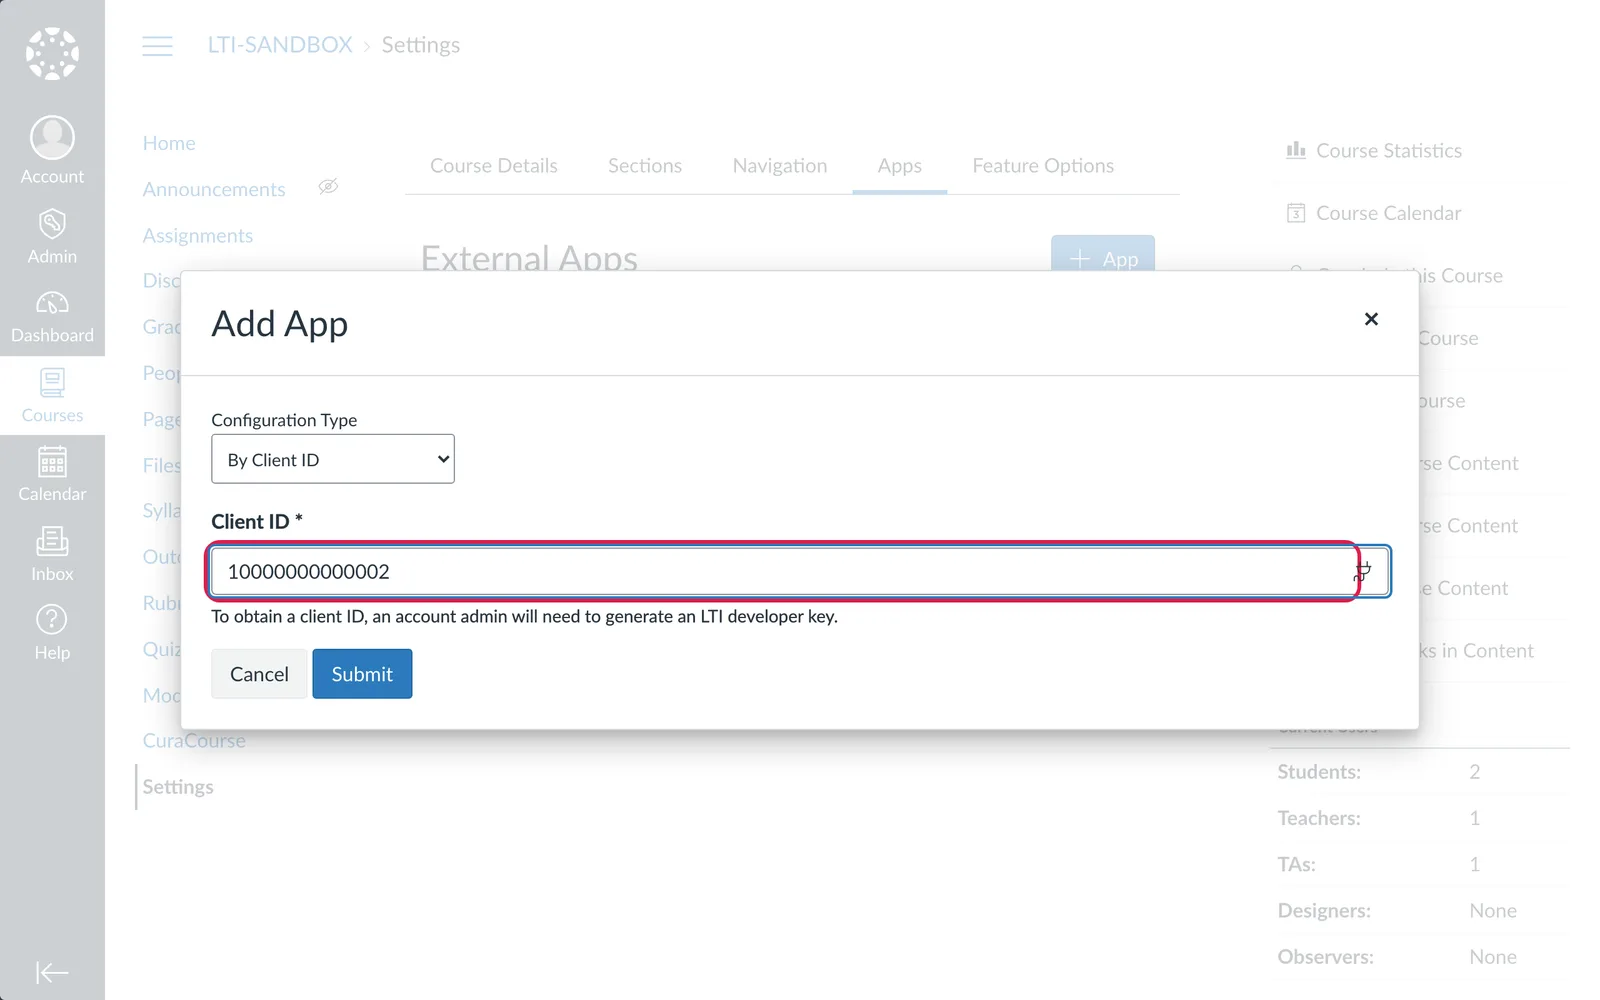Viewport: 1600px width, 1000px height.
Task: Open Announcements in course navigation
Action: pyautogui.click(x=214, y=189)
